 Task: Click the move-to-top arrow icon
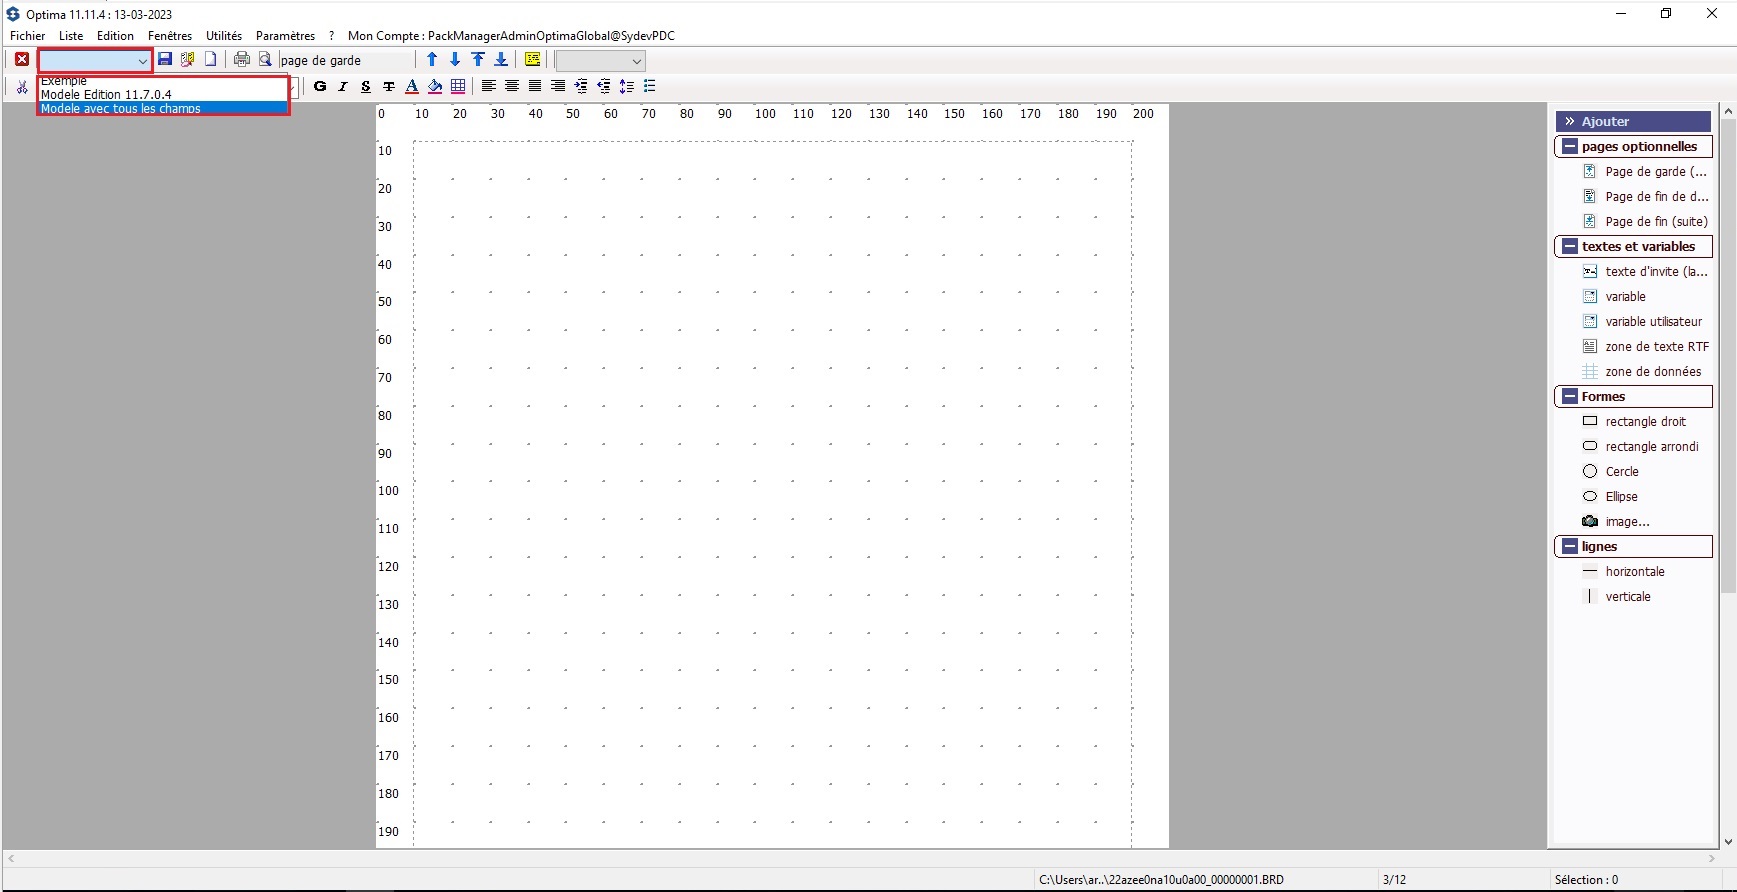point(478,60)
